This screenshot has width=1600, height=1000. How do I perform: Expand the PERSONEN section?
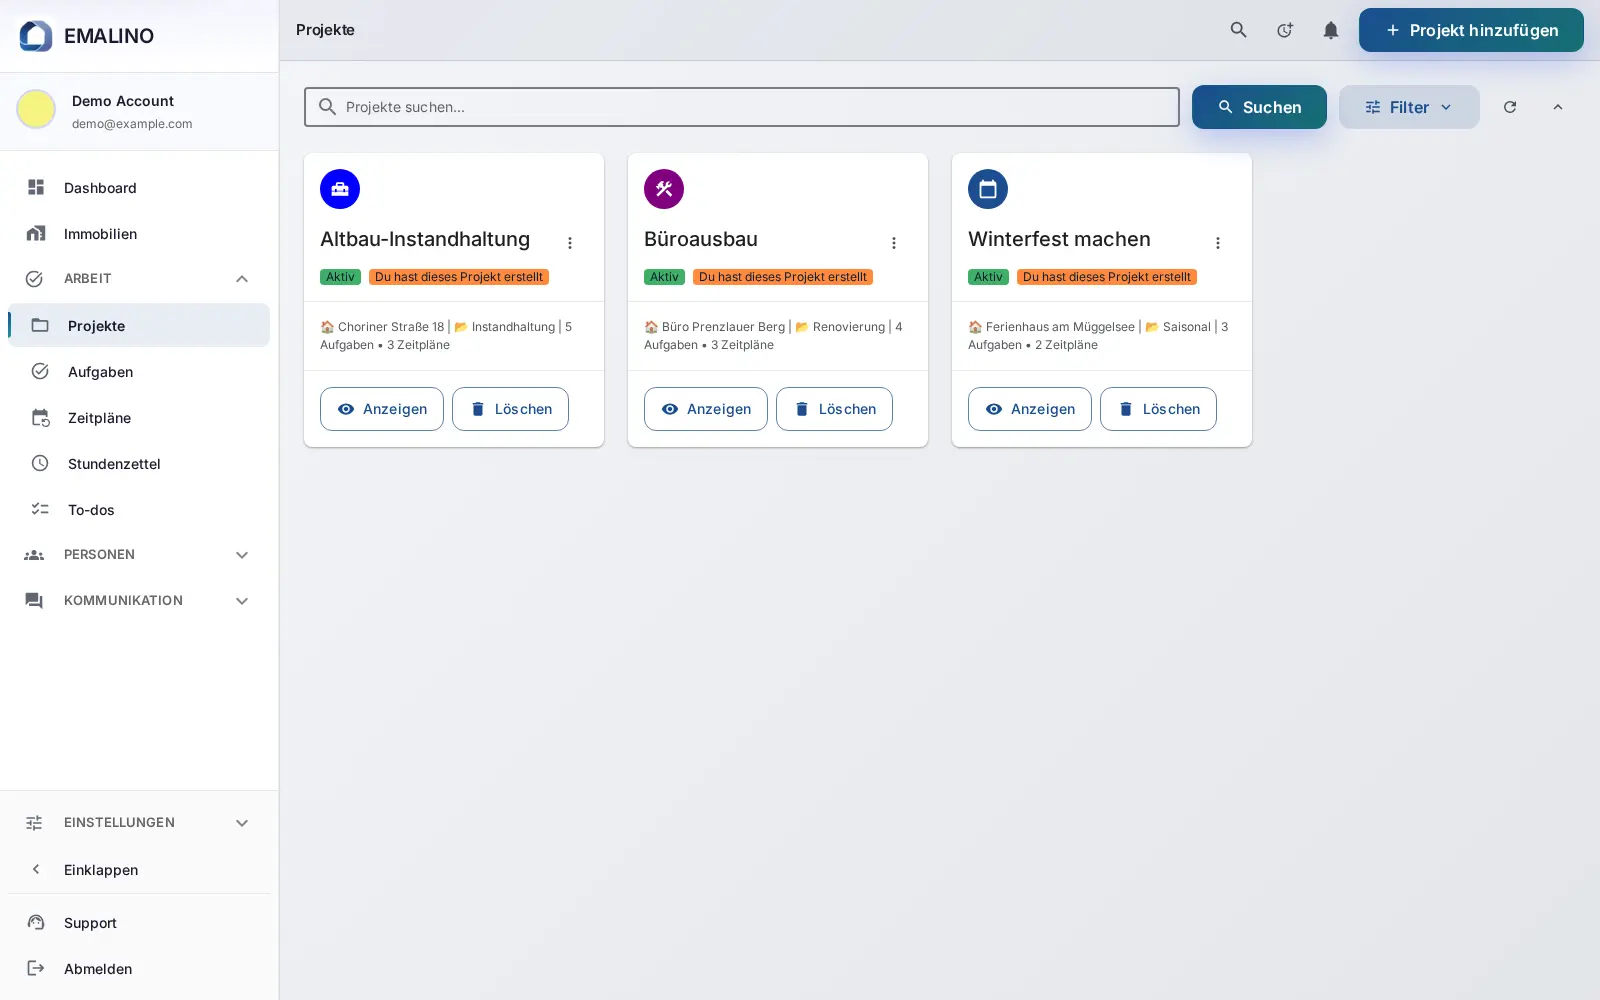pos(139,555)
